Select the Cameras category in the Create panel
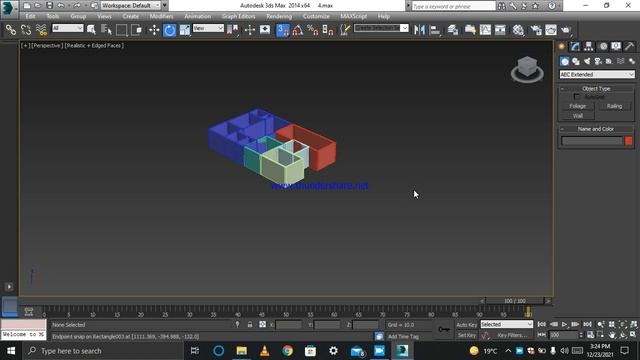640x360 pixels. 598,61
